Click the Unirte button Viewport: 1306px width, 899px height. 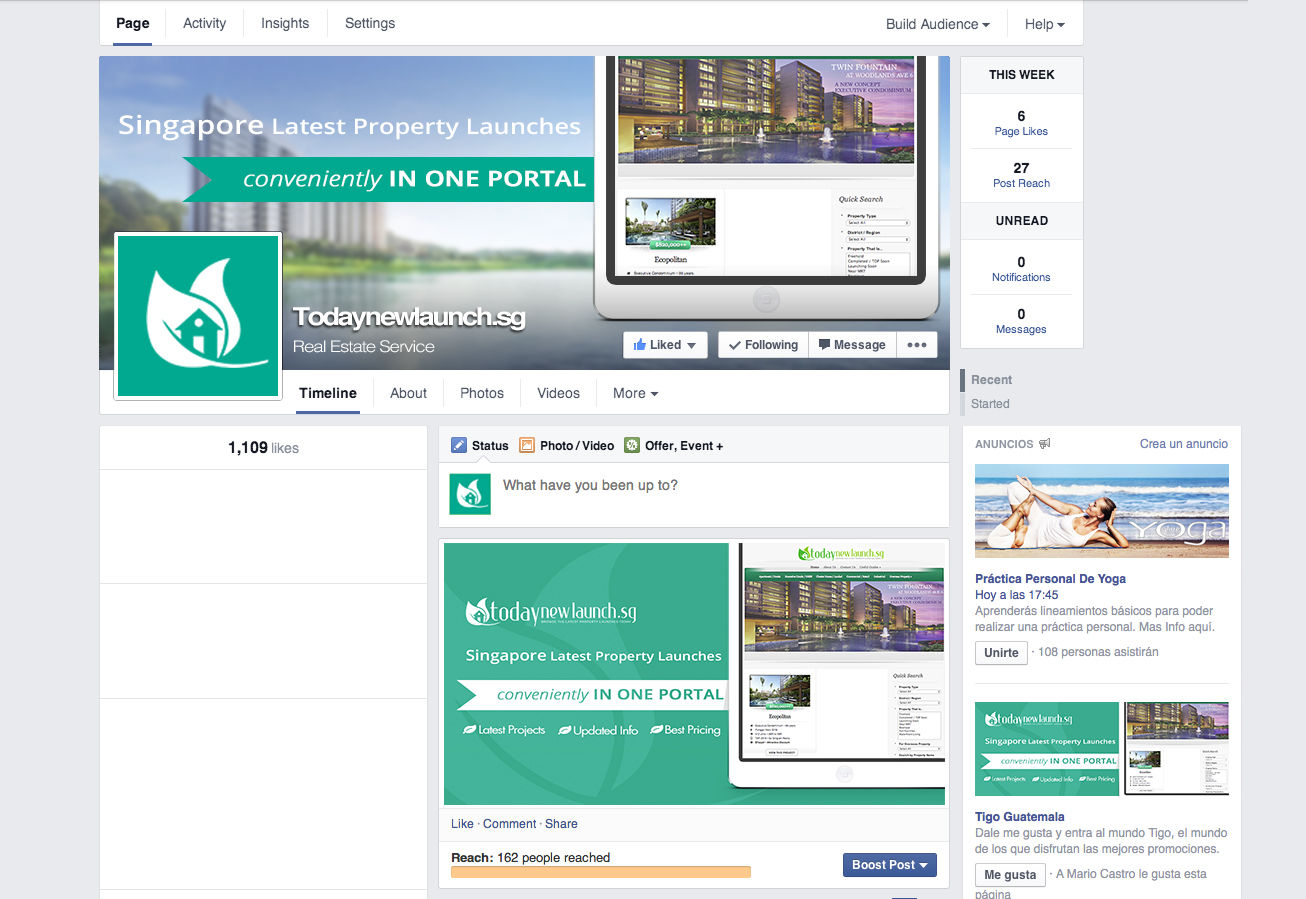[x=1001, y=653]
